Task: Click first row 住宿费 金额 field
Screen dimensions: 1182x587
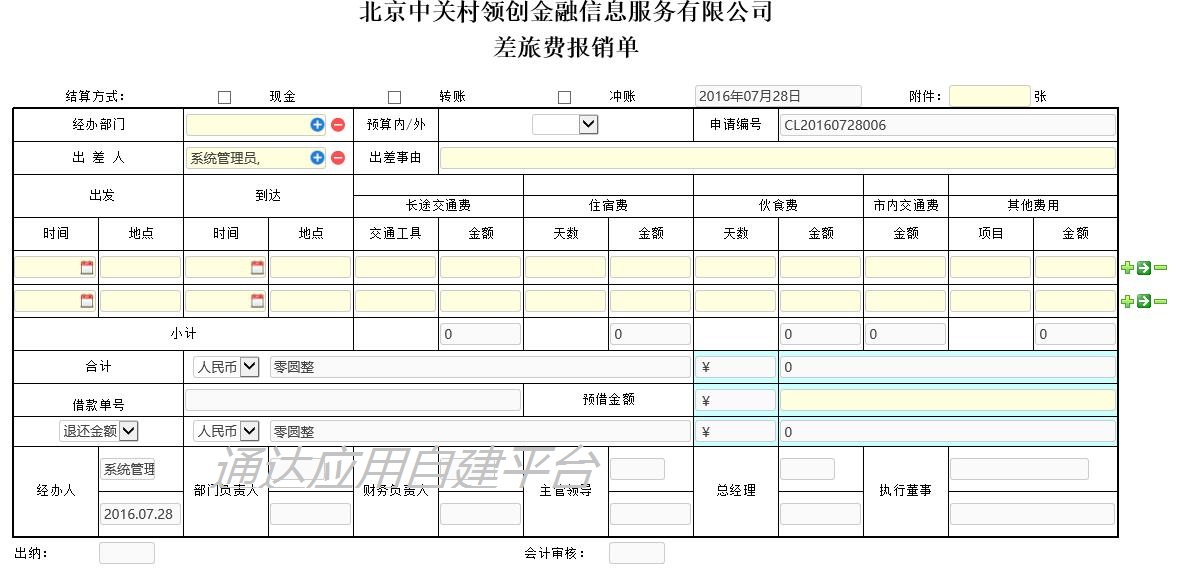Action: pyautogui.click(x=651, y=268)
